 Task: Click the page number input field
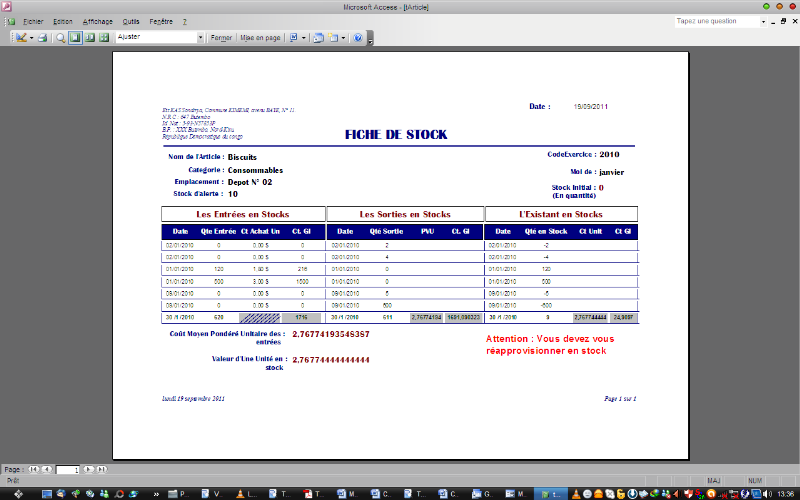tap(67, 469)
